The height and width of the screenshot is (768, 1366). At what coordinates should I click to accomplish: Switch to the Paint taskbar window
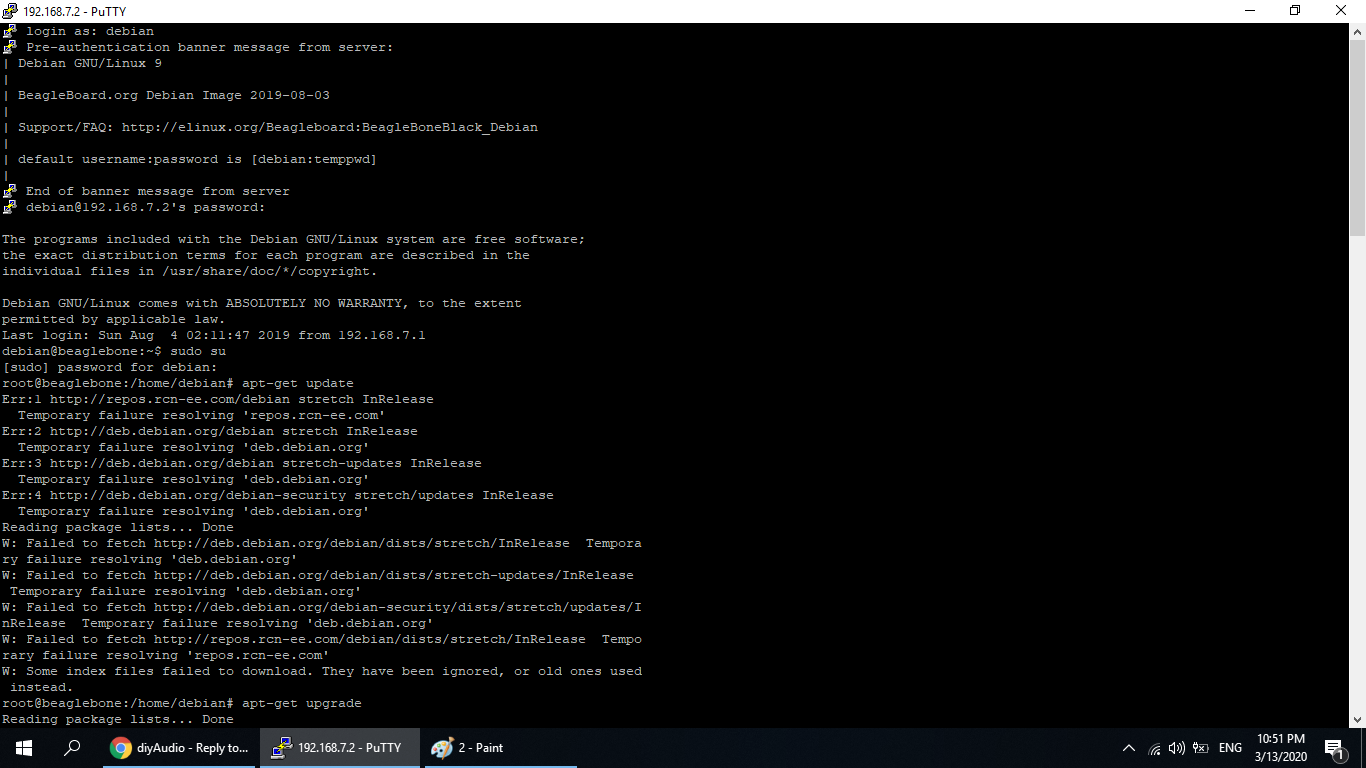pyautogui.click(x=499, y=748)
